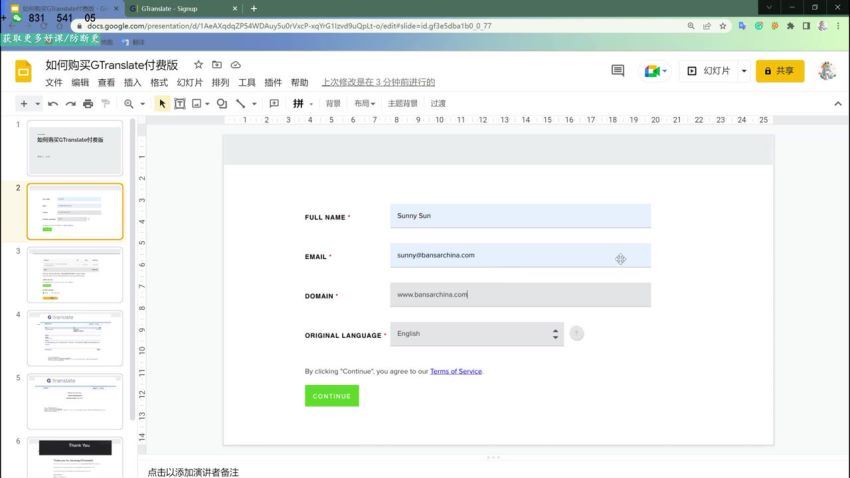Open Chrome extensions puzzle icon

(790, 25)
